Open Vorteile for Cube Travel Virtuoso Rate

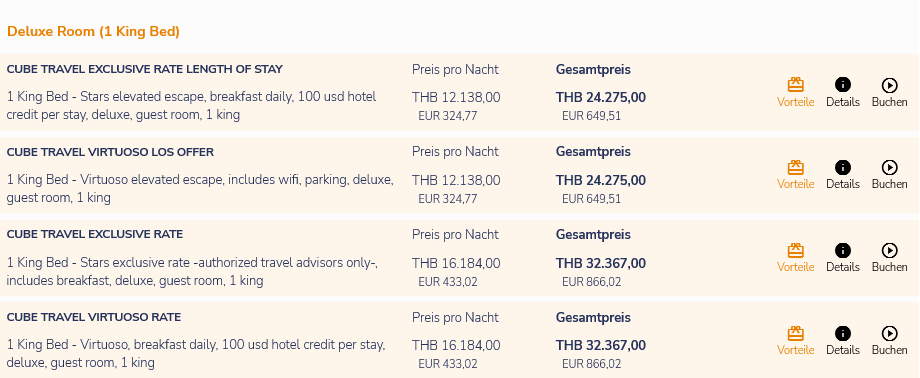tap(795, 341)
